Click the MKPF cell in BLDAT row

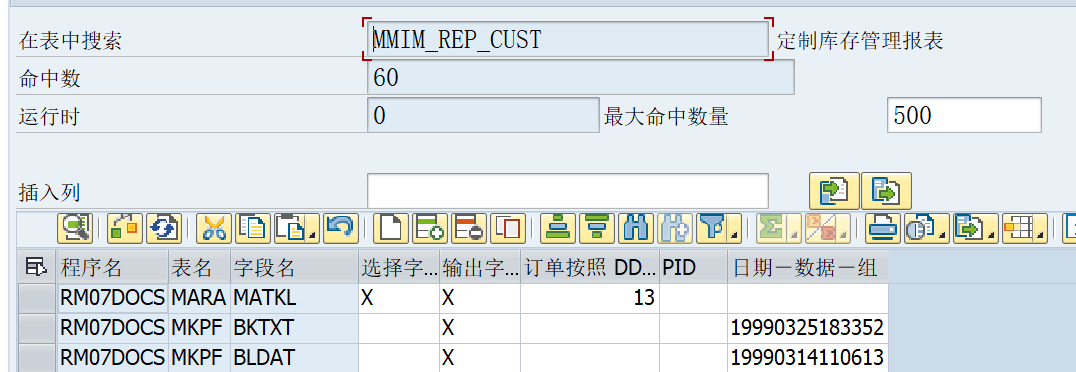point(199,358)
